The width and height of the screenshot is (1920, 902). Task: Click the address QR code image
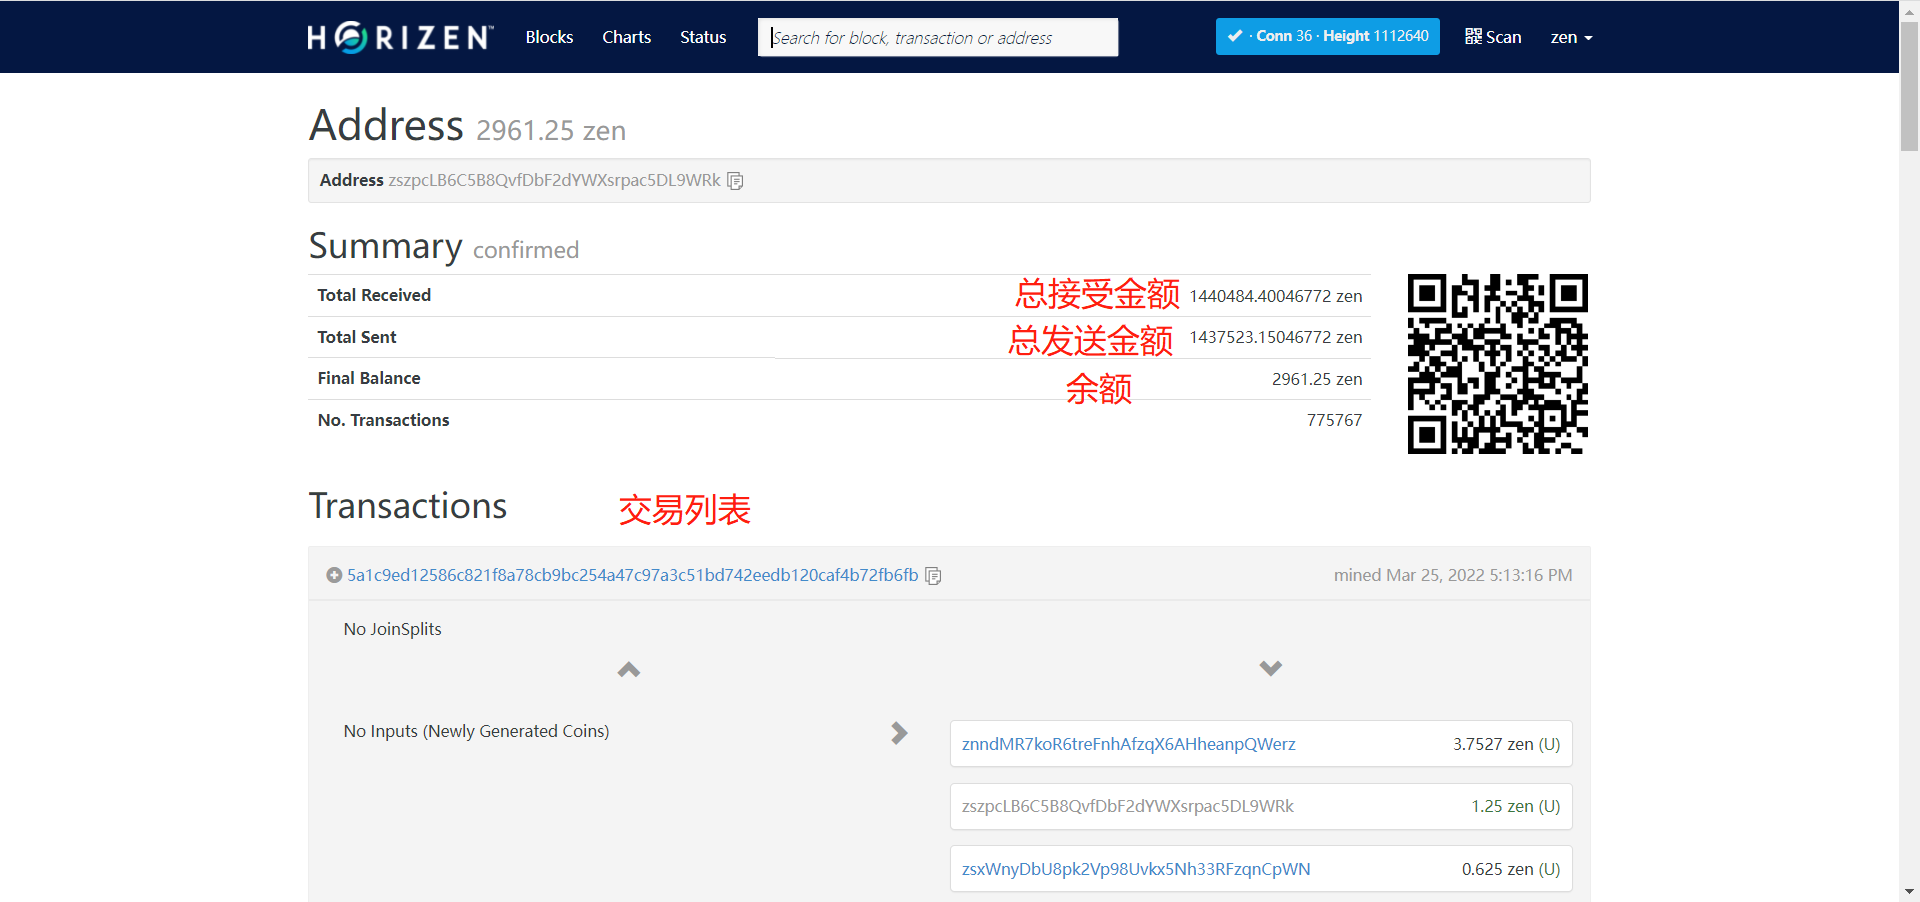[1497, 364]
